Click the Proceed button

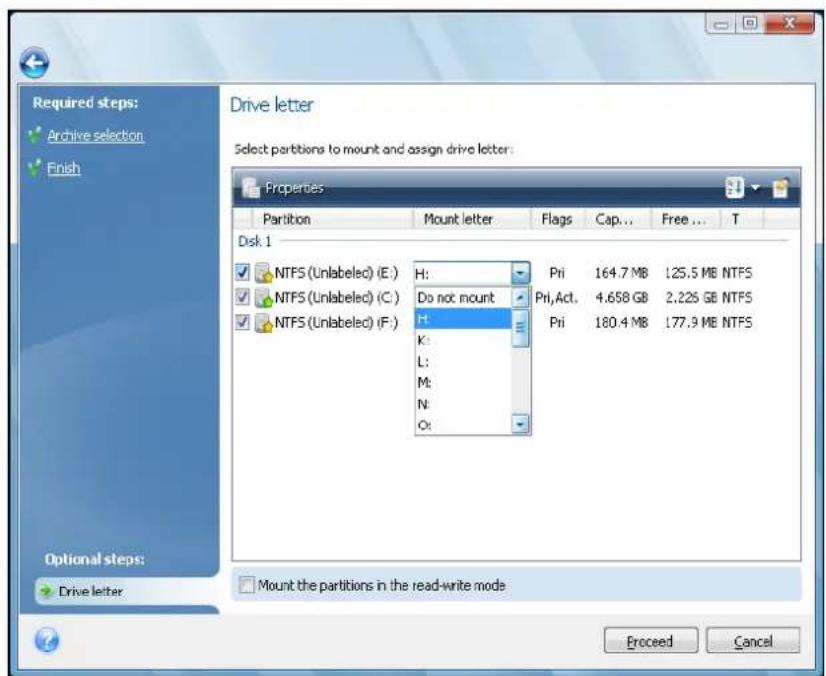click(651, 641)
